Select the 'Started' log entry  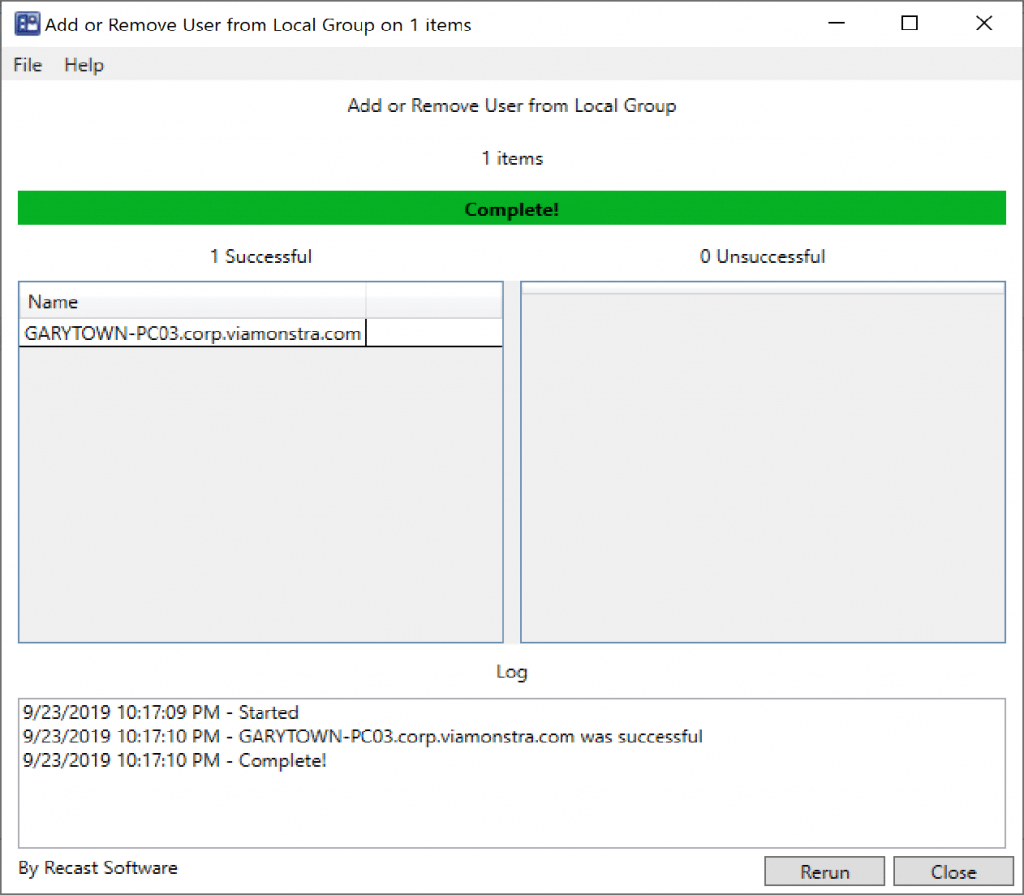point(160,713)
